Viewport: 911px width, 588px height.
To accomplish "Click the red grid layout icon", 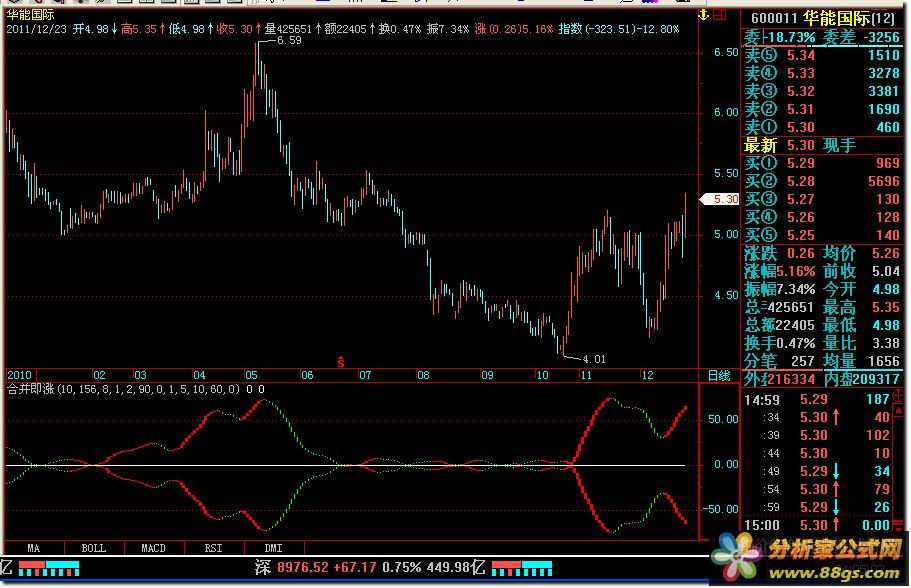I will tap(720, 15).
